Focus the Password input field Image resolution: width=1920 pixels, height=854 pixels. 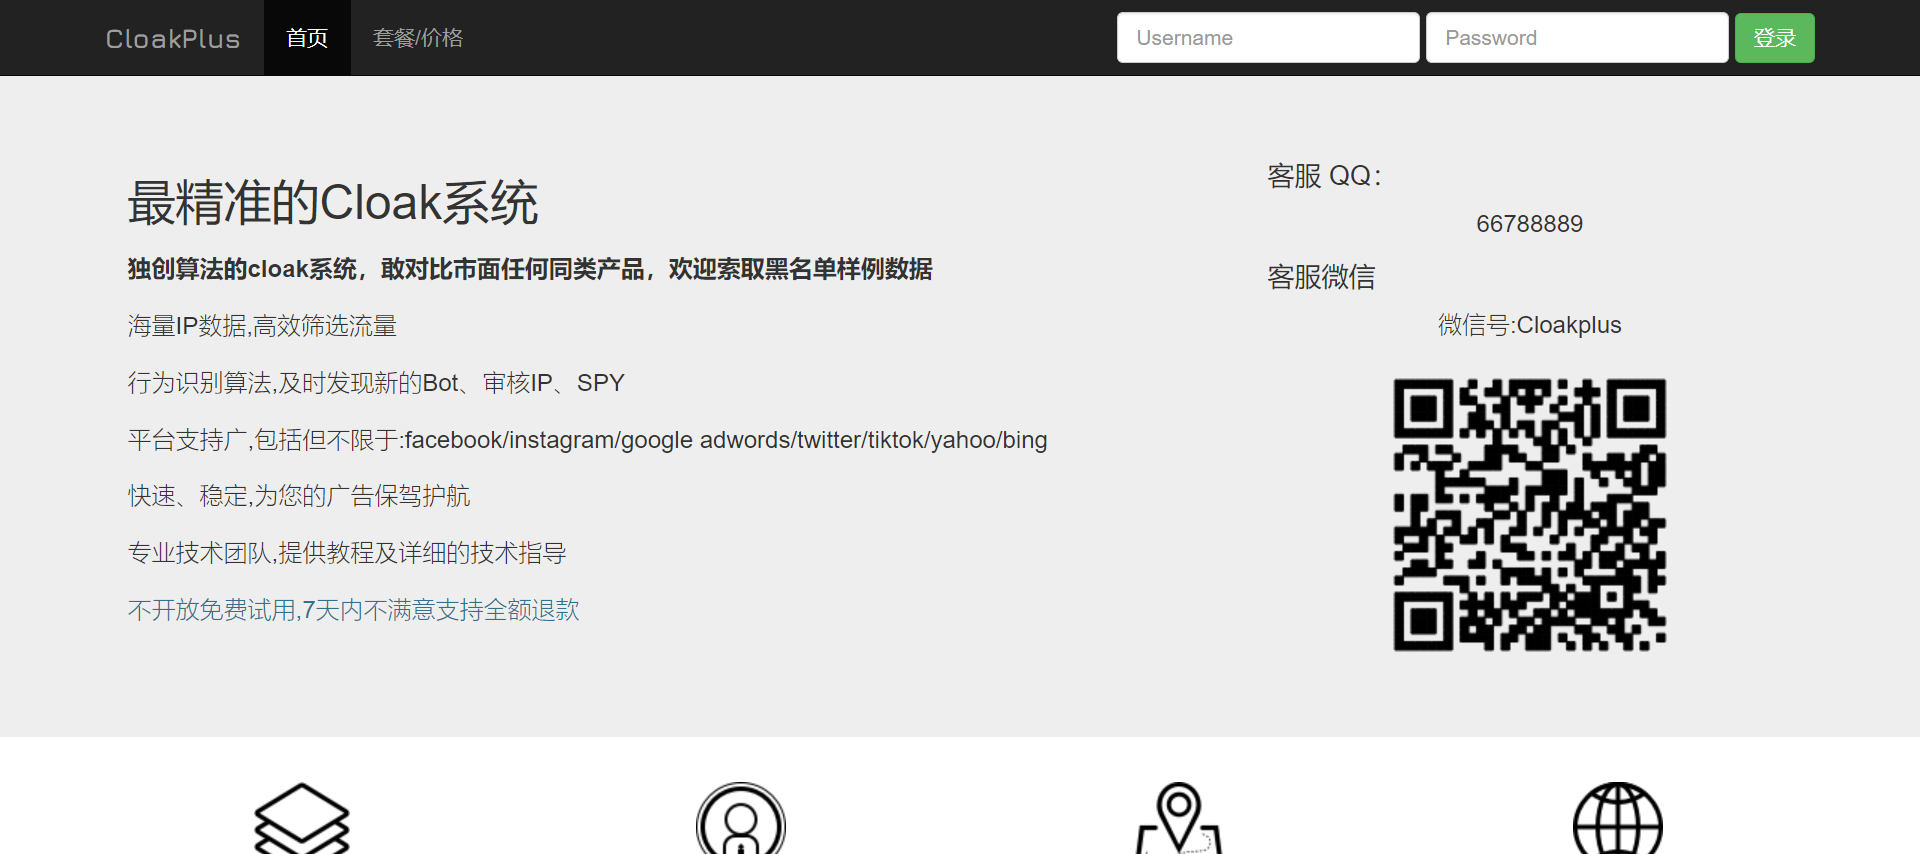tap(1577, 38)
